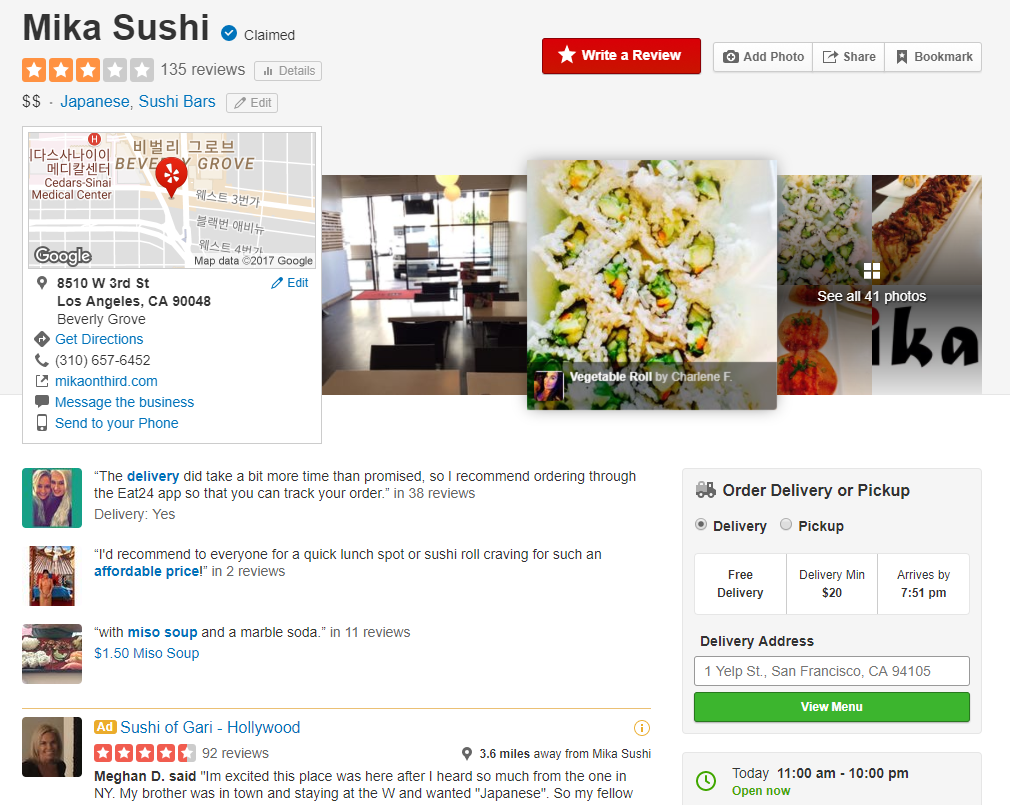The width and height of the screenshot is (1010, 805).
Task: Click Edit next to categories
Action: point(252,103)
